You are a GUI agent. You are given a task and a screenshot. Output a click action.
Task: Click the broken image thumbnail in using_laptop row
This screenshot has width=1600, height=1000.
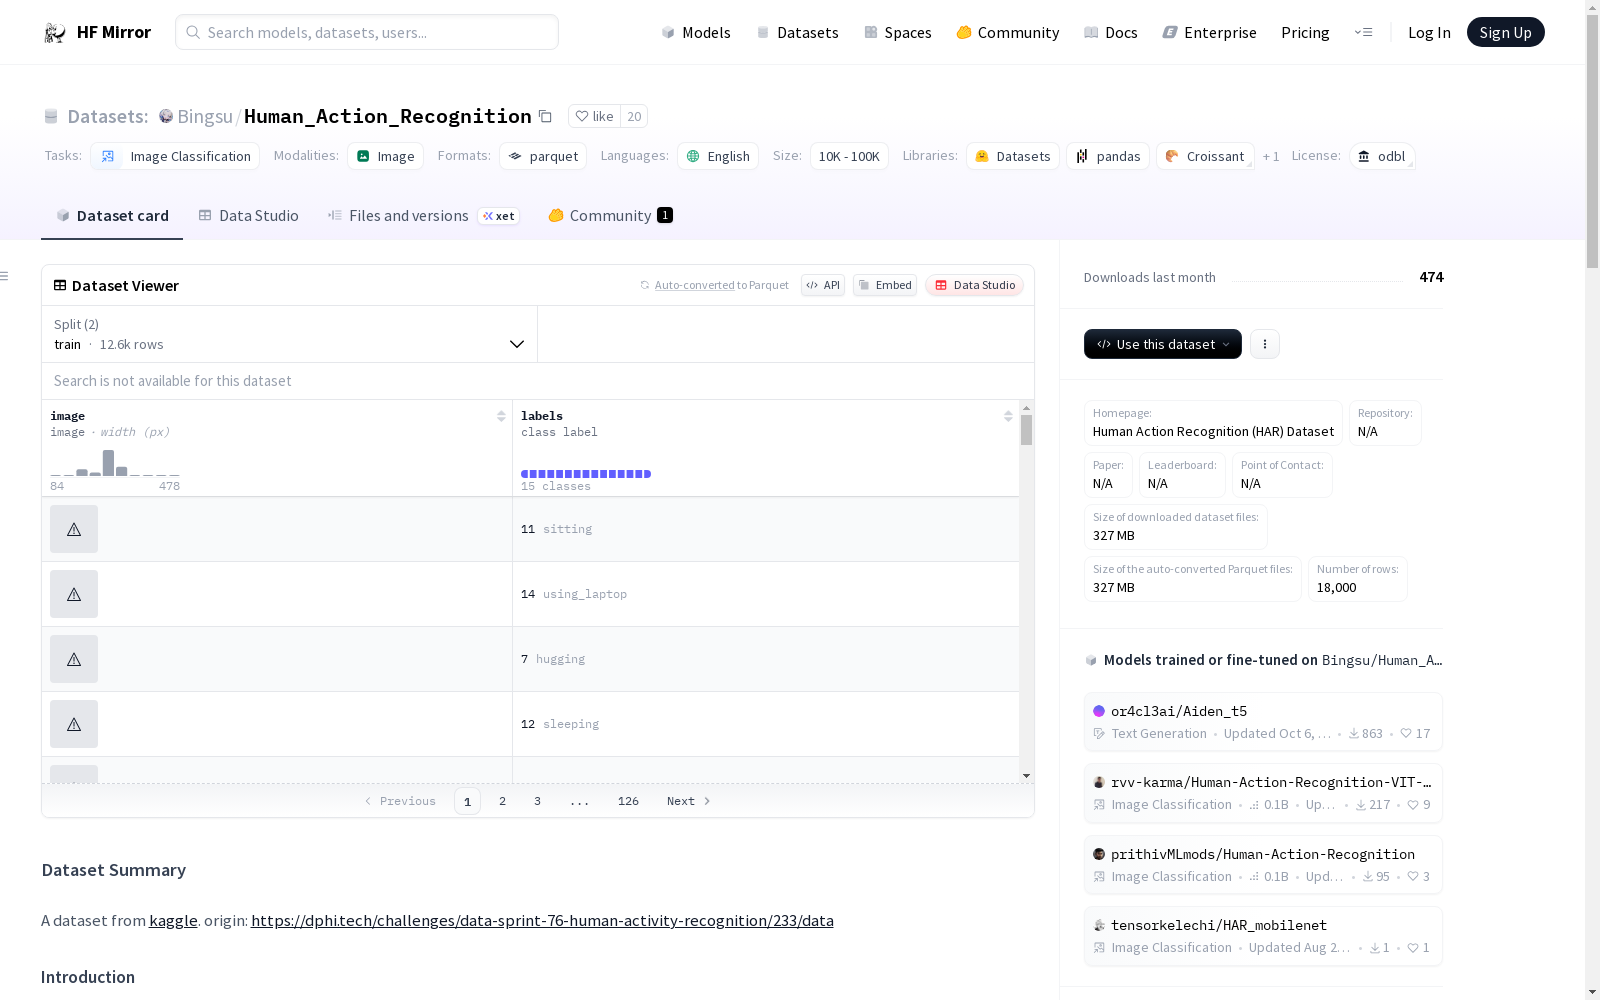74,594
